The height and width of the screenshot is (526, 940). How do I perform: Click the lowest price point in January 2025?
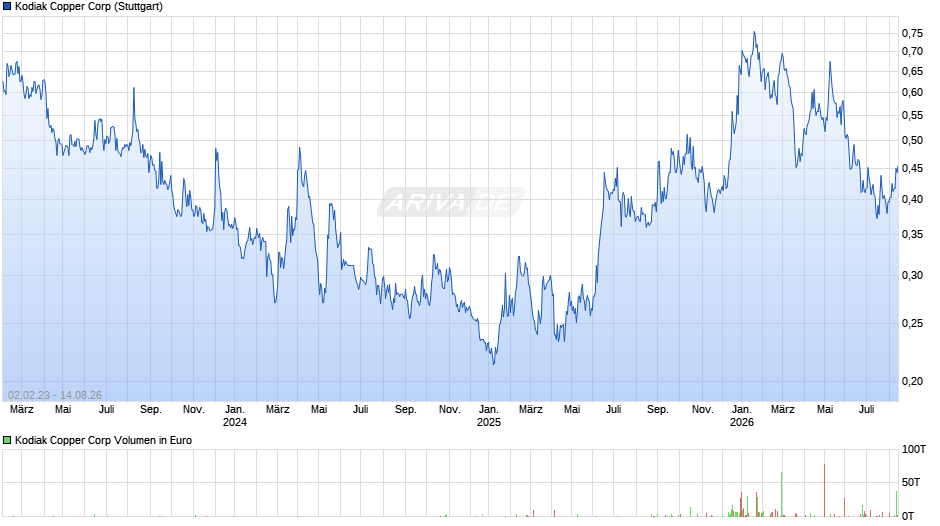coord(493,363)
